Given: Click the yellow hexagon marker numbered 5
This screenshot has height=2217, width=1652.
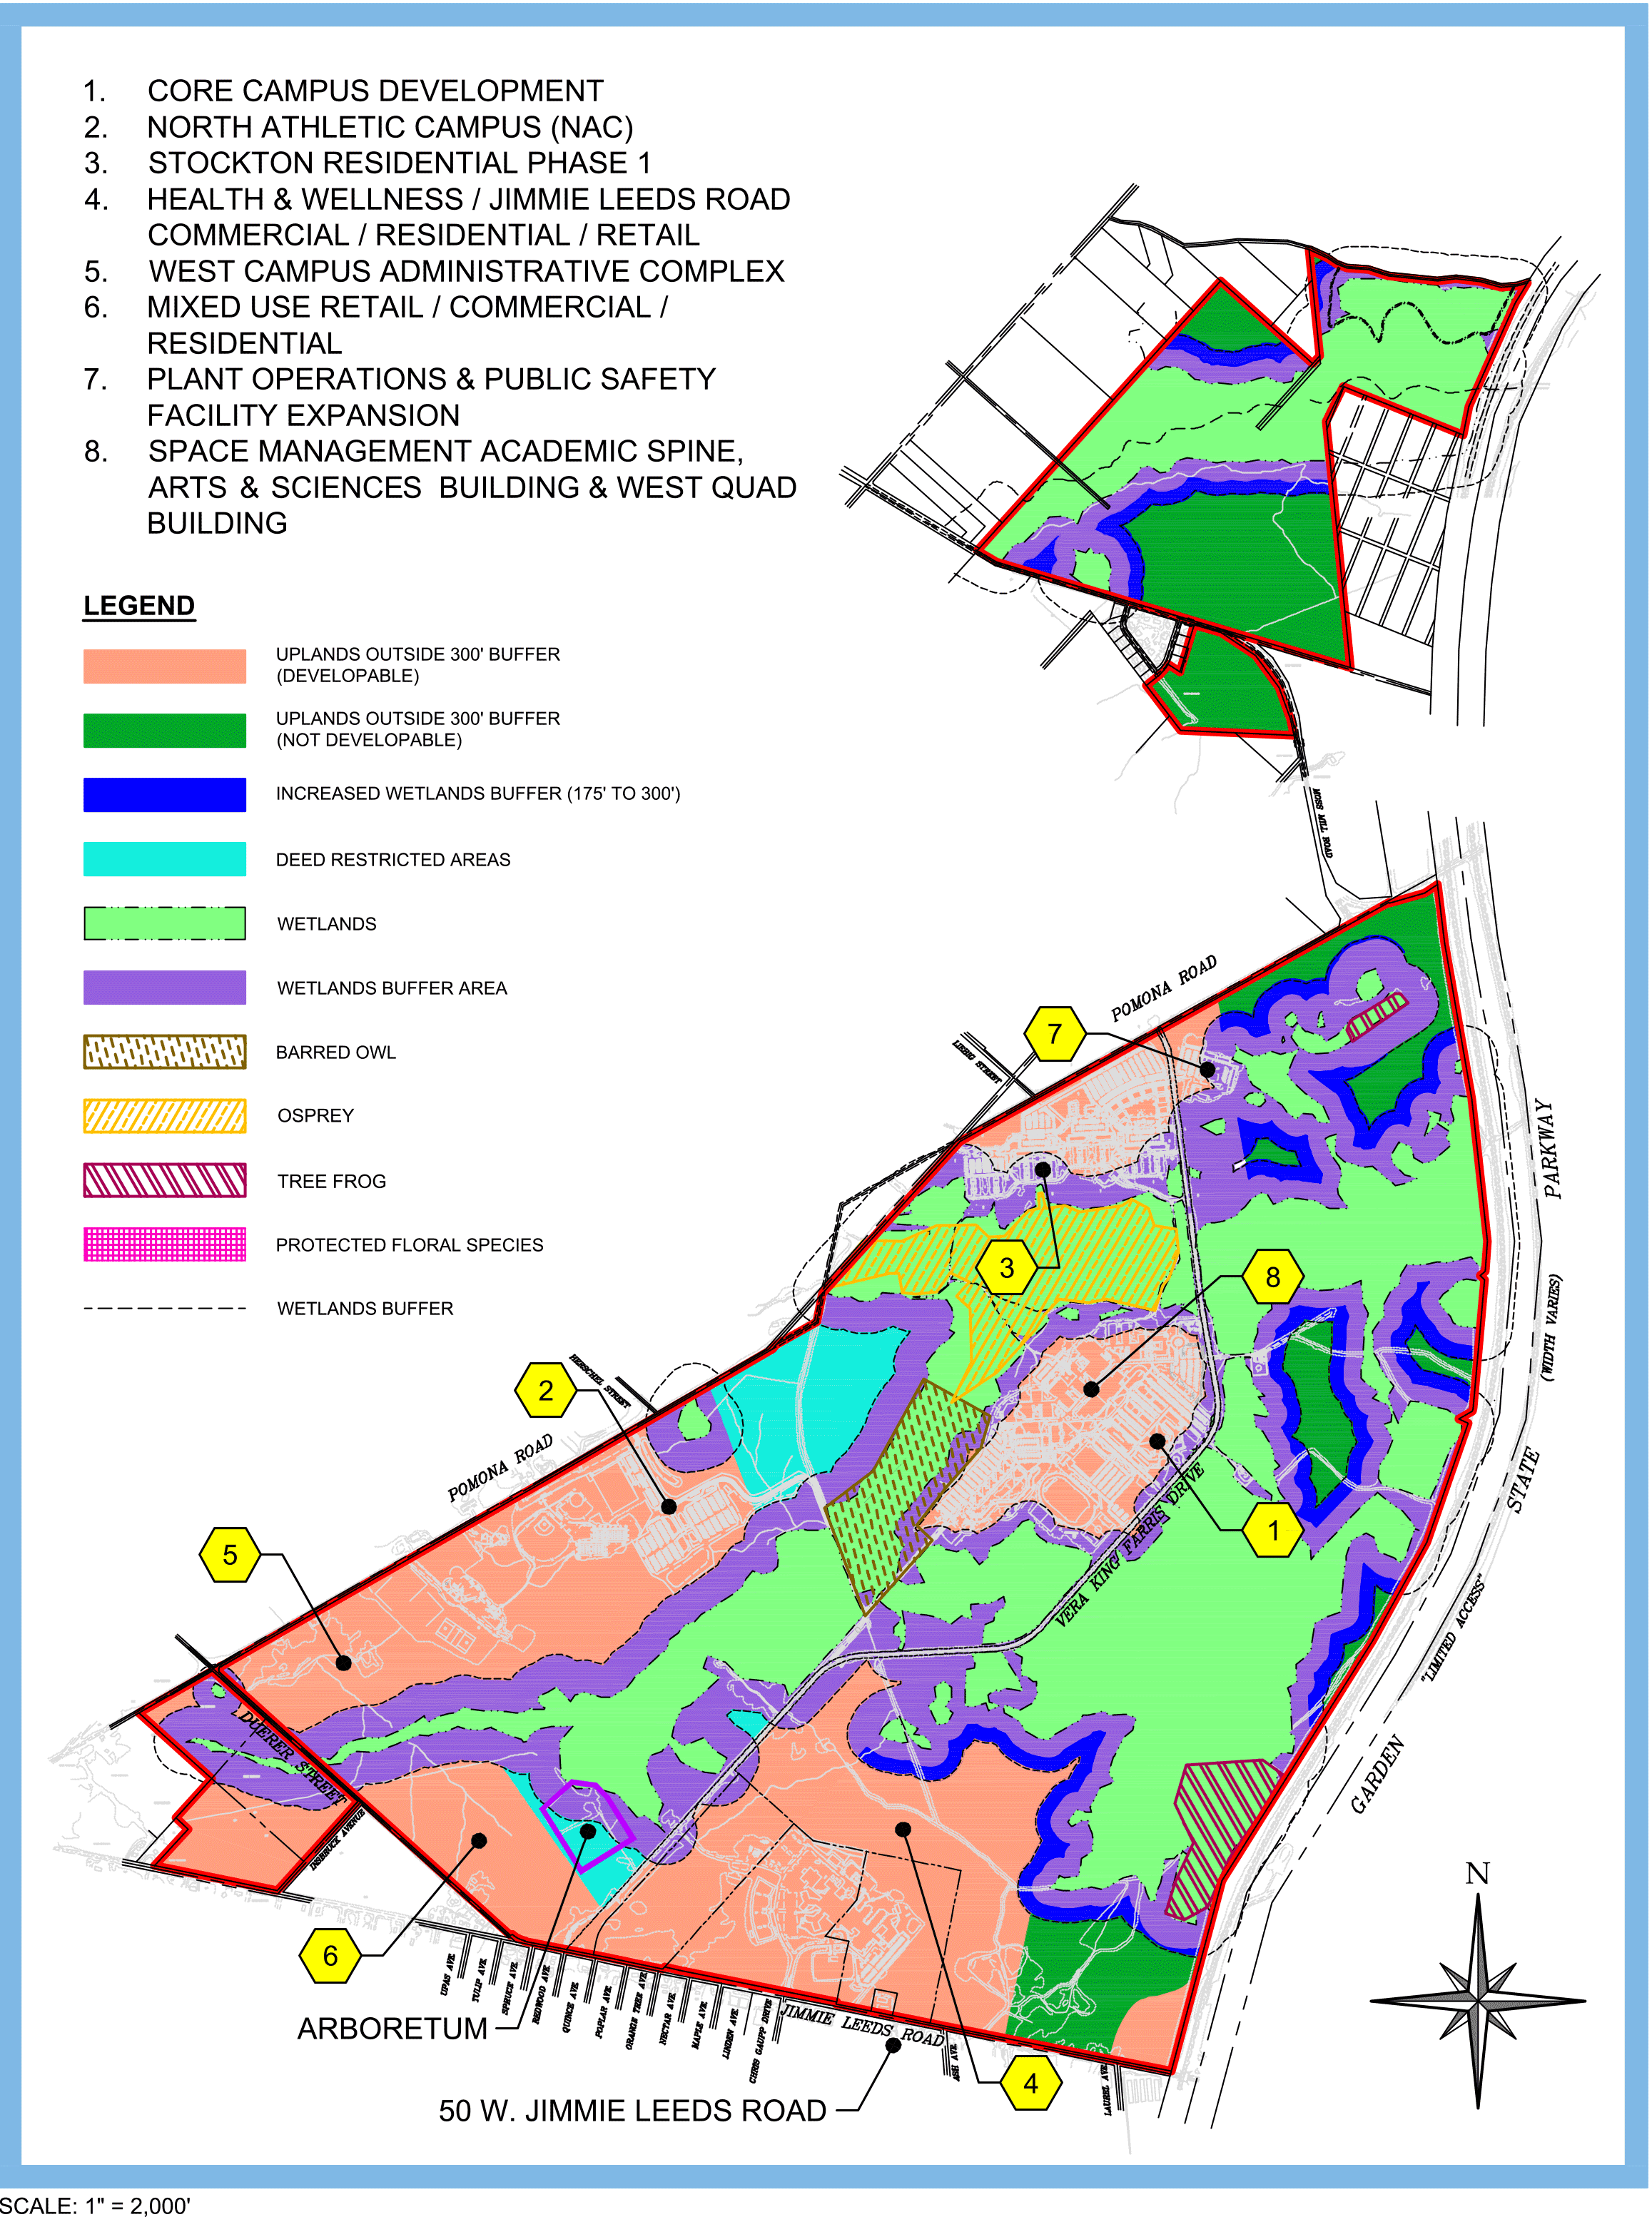Looking at the screenshot, I should (x=230, y=1555).
